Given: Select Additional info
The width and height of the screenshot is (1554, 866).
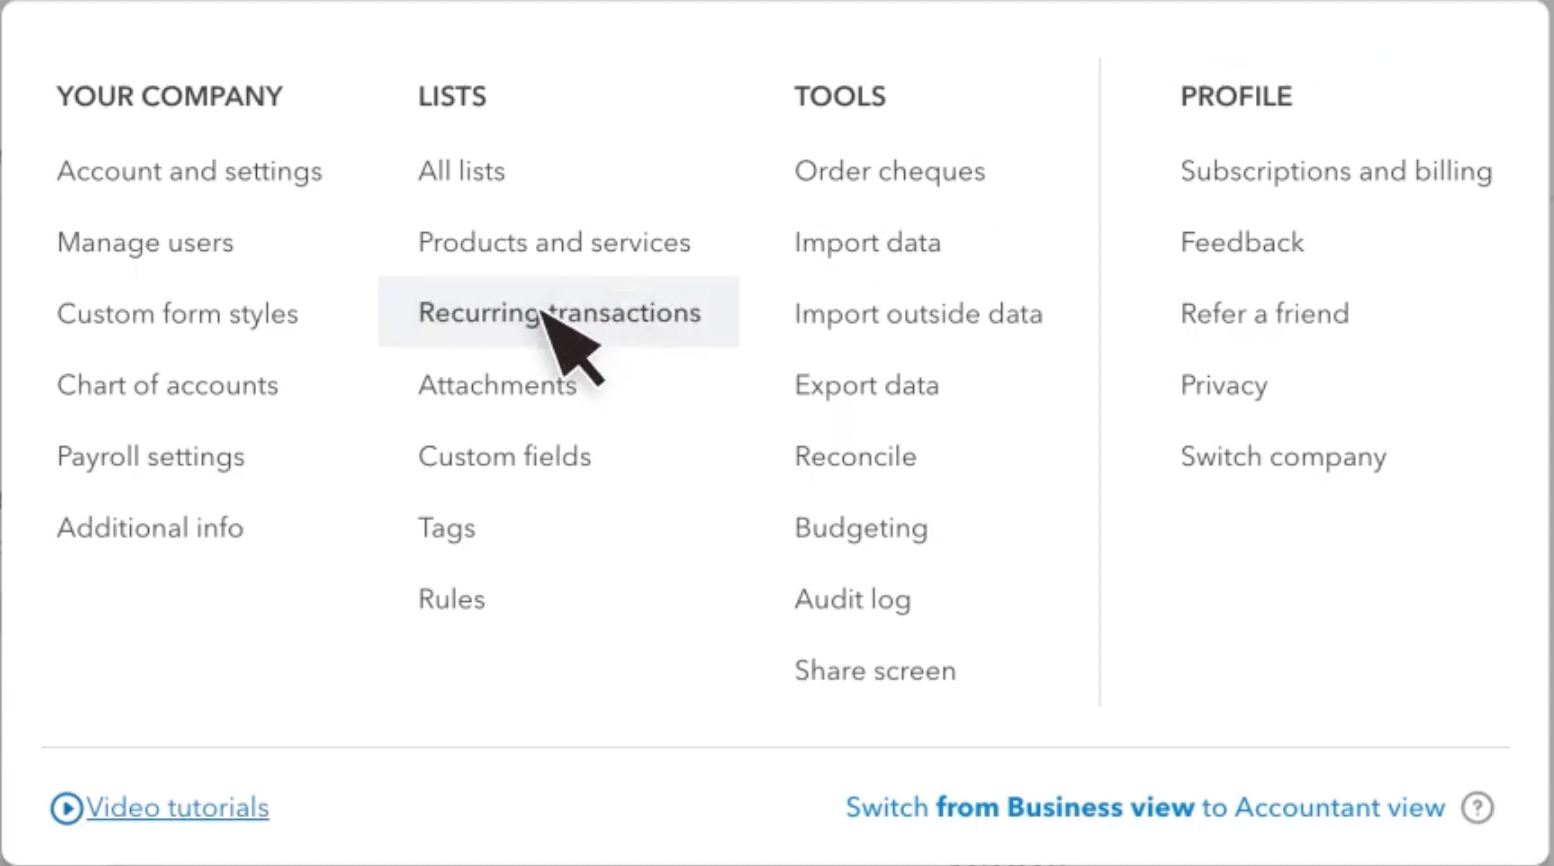Looking at the screenshot, I should point(150,527).
